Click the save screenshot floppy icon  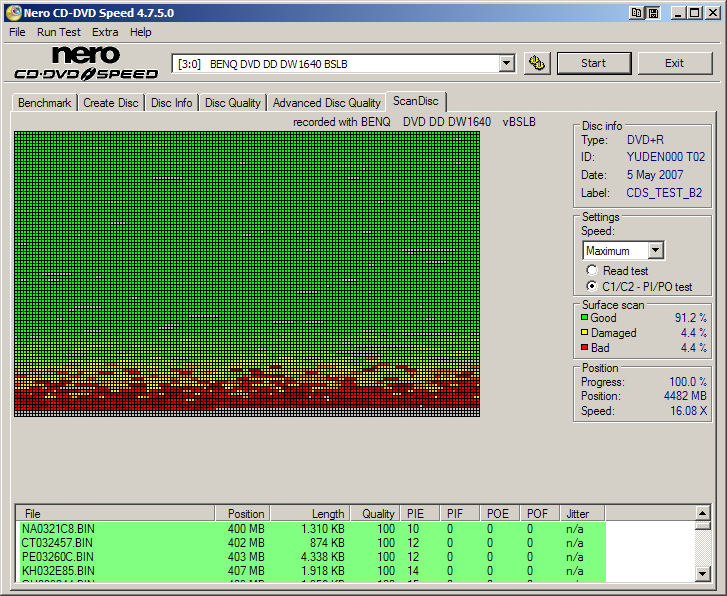(653, 13)
